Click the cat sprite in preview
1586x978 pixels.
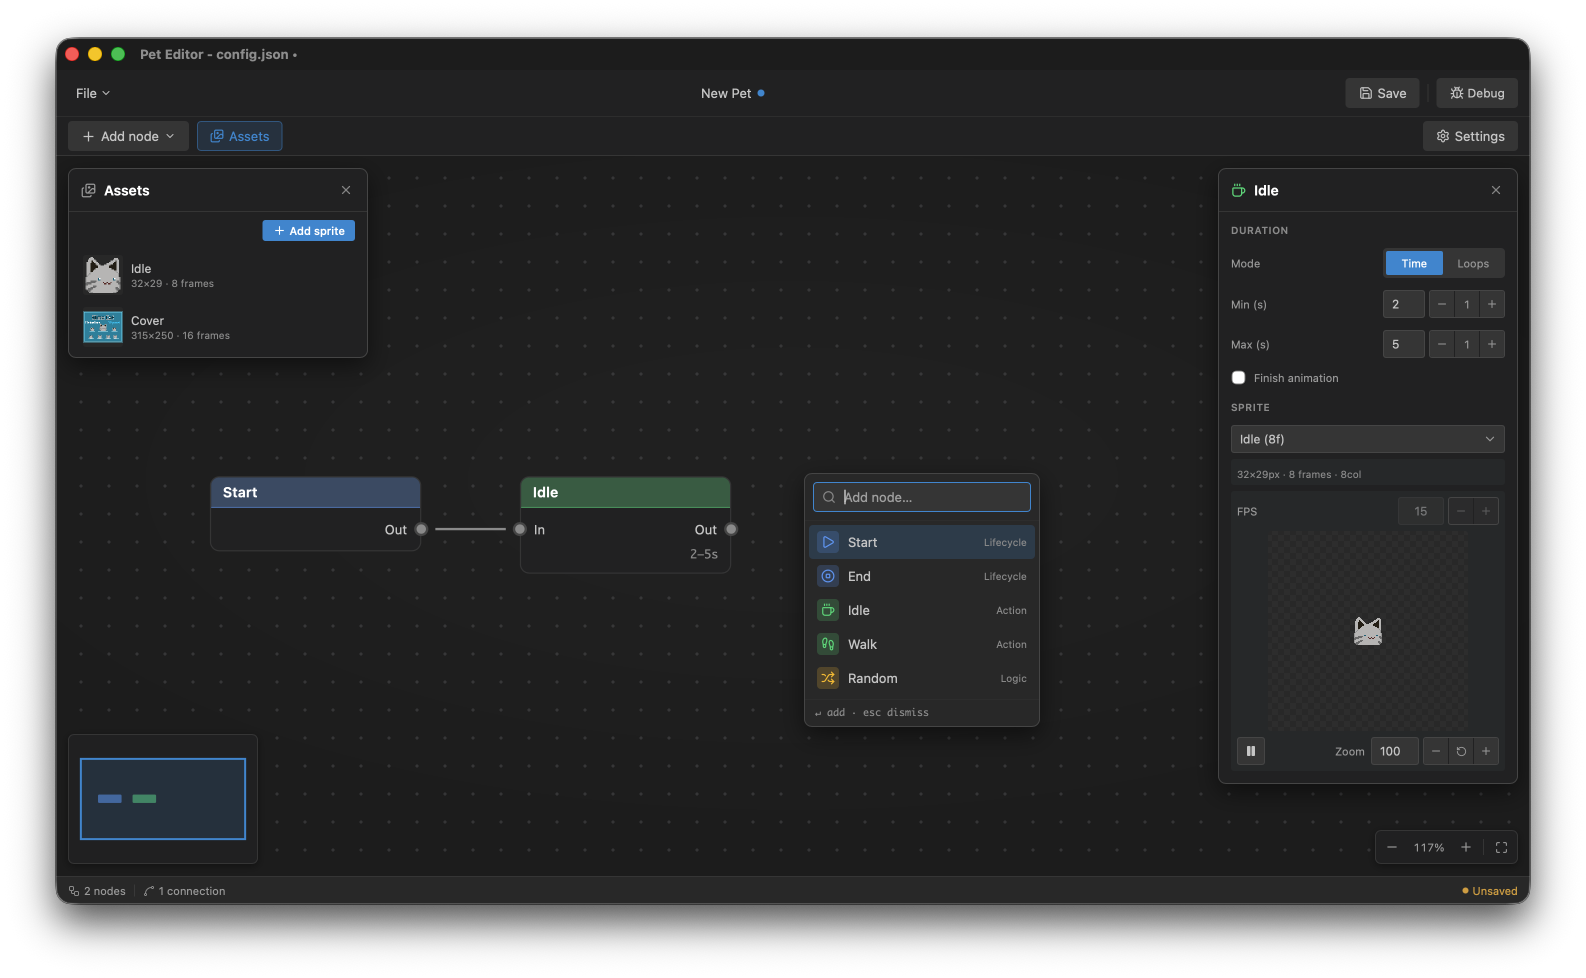[1368, 631]
